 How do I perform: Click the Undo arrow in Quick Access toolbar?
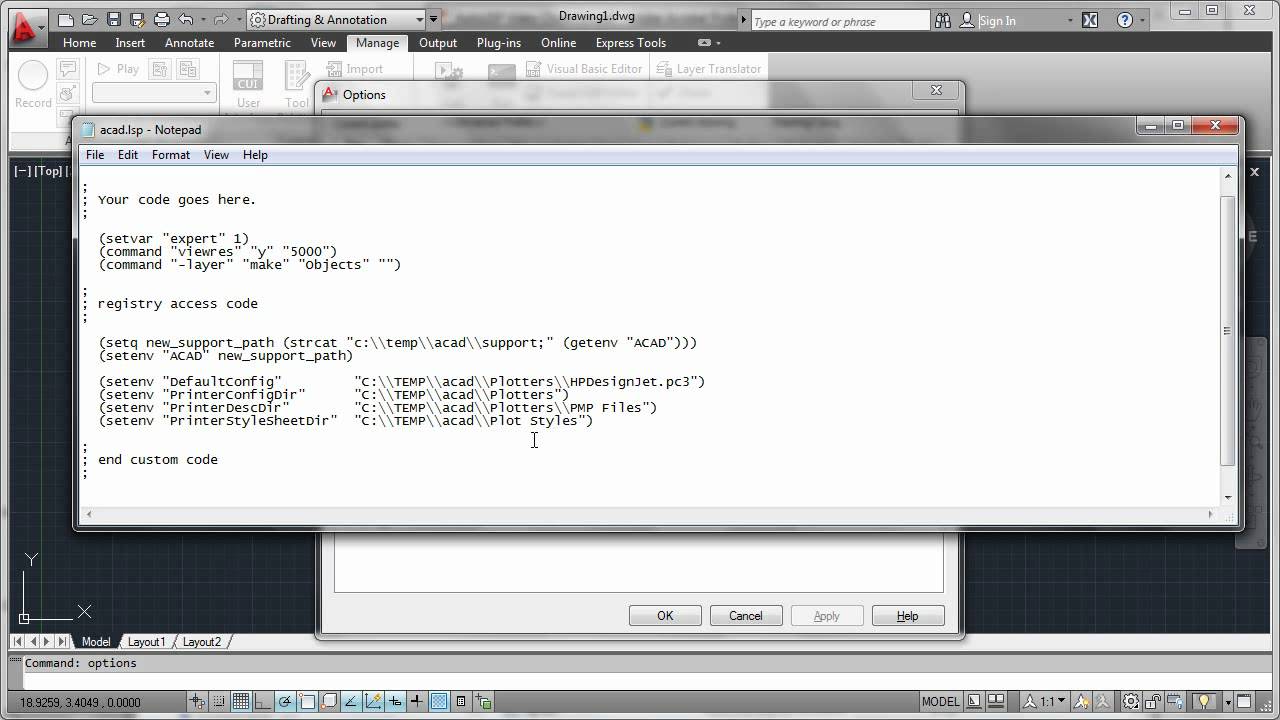(x=186, y=19)
